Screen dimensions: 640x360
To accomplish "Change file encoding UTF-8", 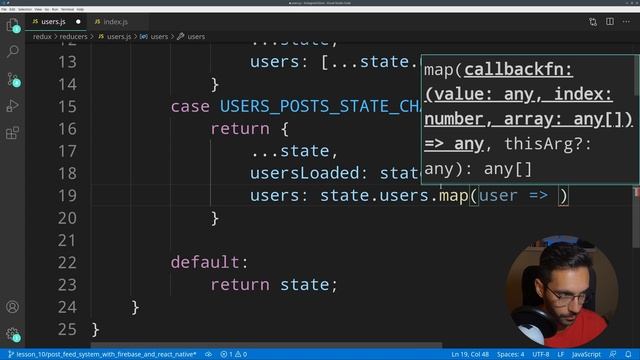I will [541, 354].
